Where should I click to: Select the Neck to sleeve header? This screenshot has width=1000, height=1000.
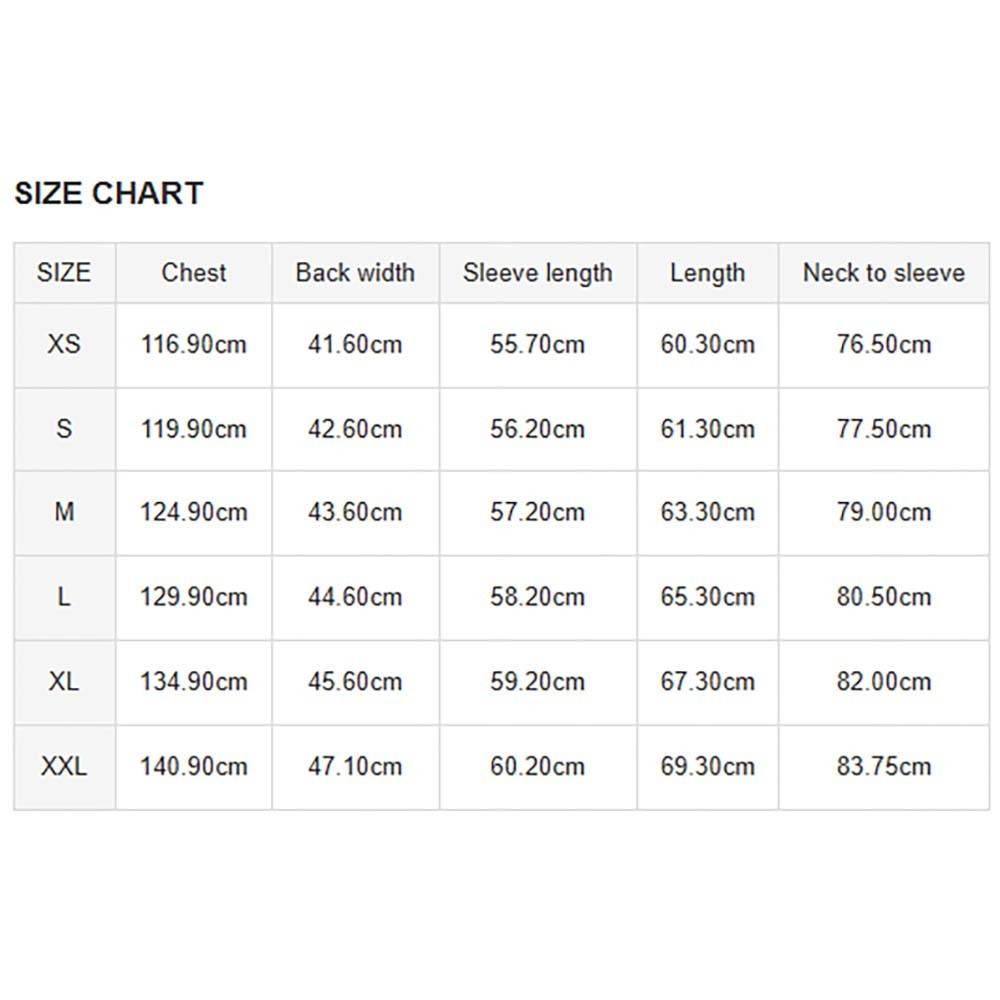pos(884,273)
